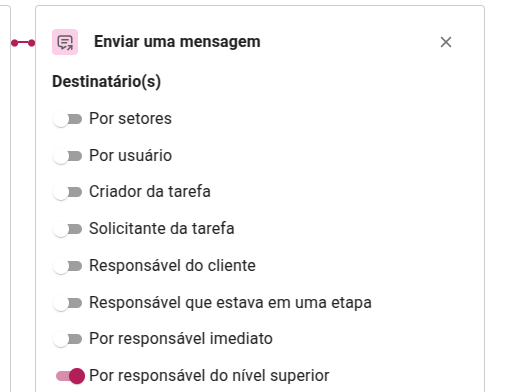This screenshot has width=524, height=392.
Task: Switch on Responsável do cliente toggle
Action: (x=68, y=266)
